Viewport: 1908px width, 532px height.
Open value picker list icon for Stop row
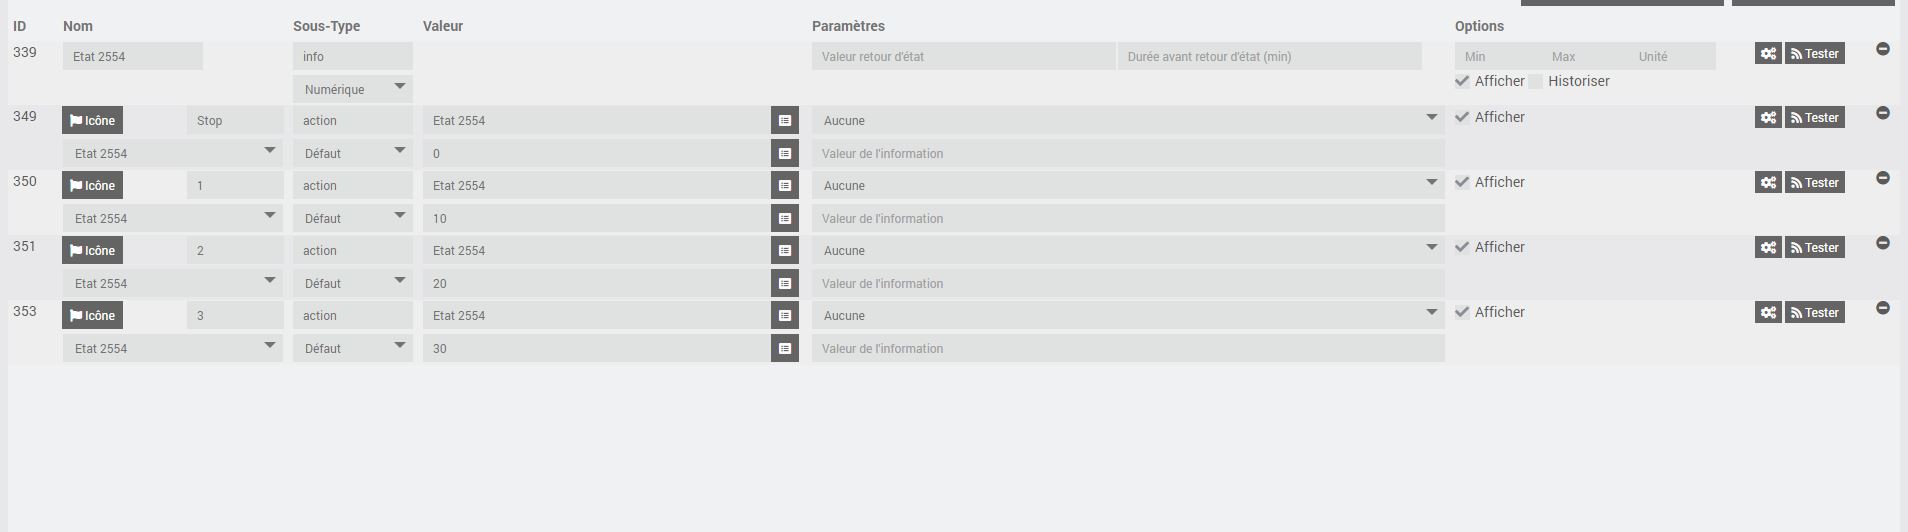(785, 121)
